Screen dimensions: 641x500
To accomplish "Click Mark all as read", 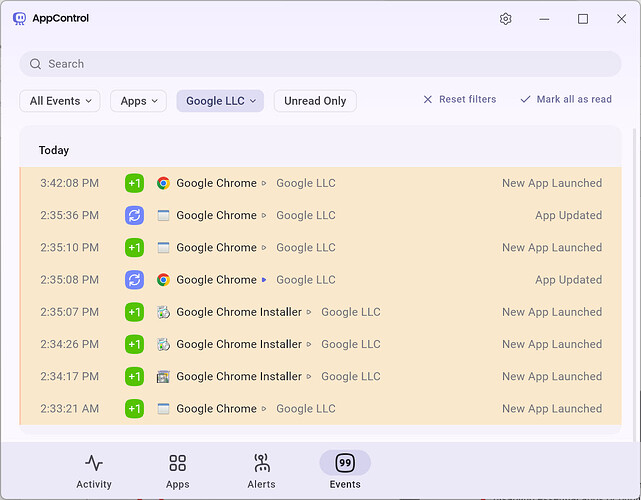I will pos(565,100).
